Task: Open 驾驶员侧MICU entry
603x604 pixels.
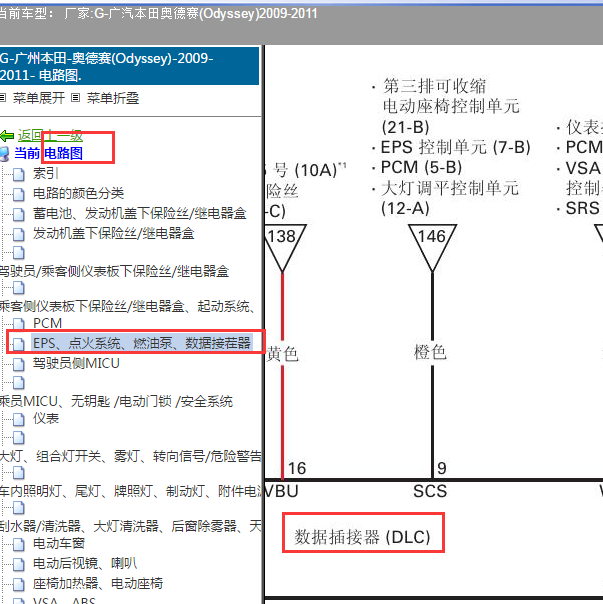Action: point(76,363)
